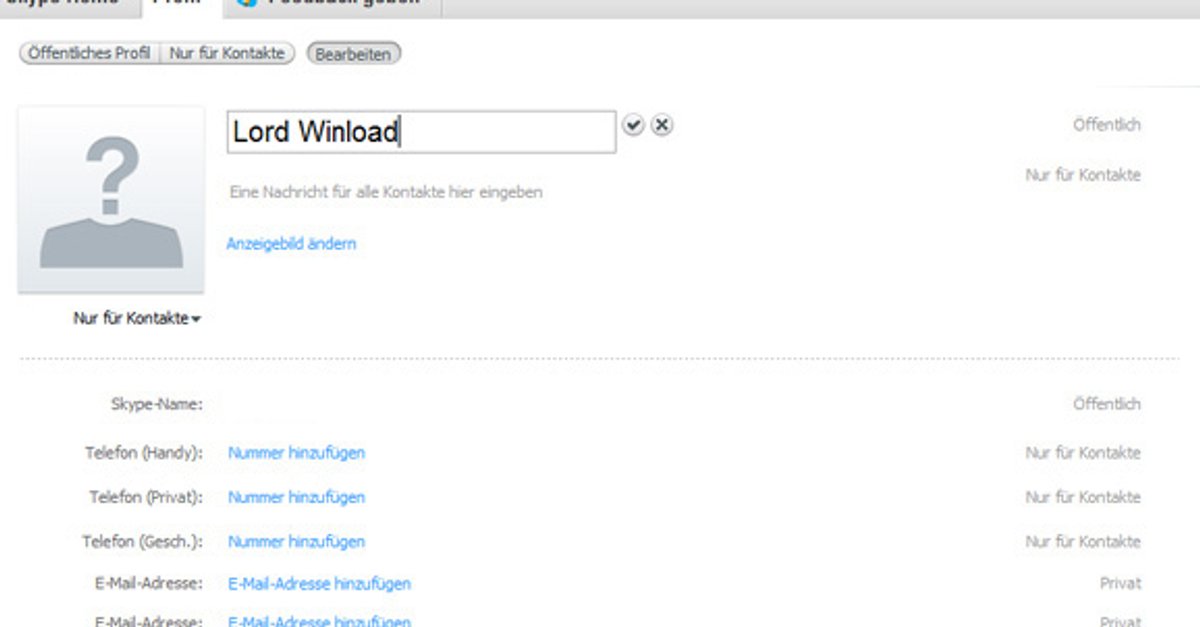Click the Bearbeiten button
Viewport: 1200px width, 627px height.
point(353,54)
